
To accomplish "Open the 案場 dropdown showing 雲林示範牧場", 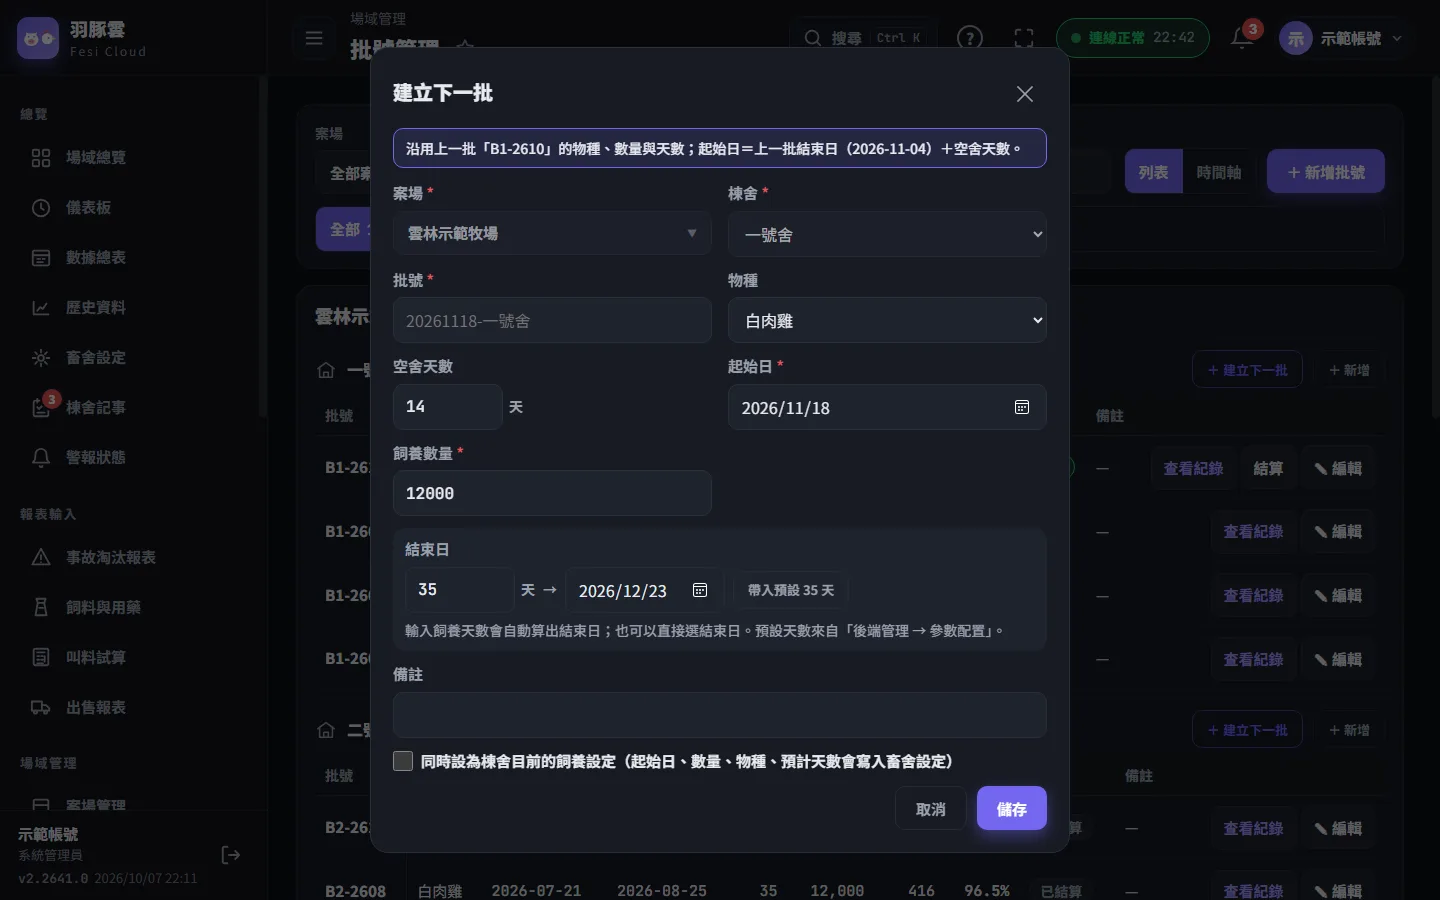I will [x=552, y=233].
